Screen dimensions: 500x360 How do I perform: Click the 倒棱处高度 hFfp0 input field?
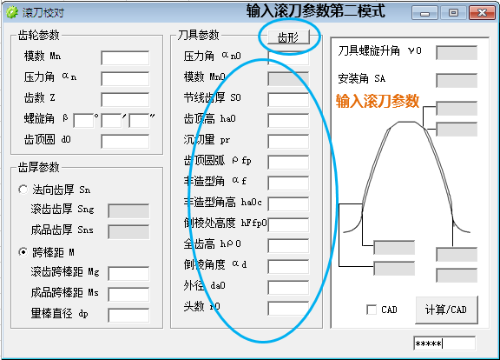click(288, 225)
